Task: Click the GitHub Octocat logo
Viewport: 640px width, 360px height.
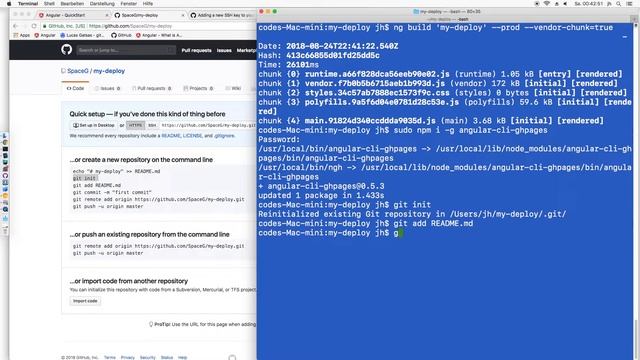Action: pyautogui.click(x=67, y=50)
